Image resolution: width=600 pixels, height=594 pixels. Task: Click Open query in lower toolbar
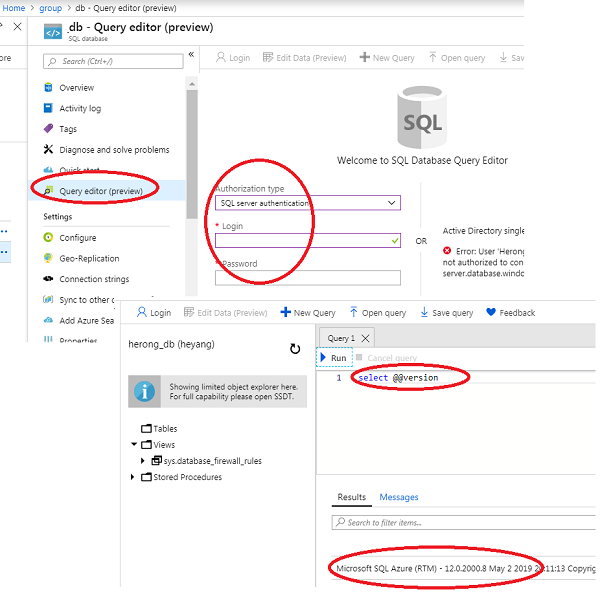coord(378,313)
